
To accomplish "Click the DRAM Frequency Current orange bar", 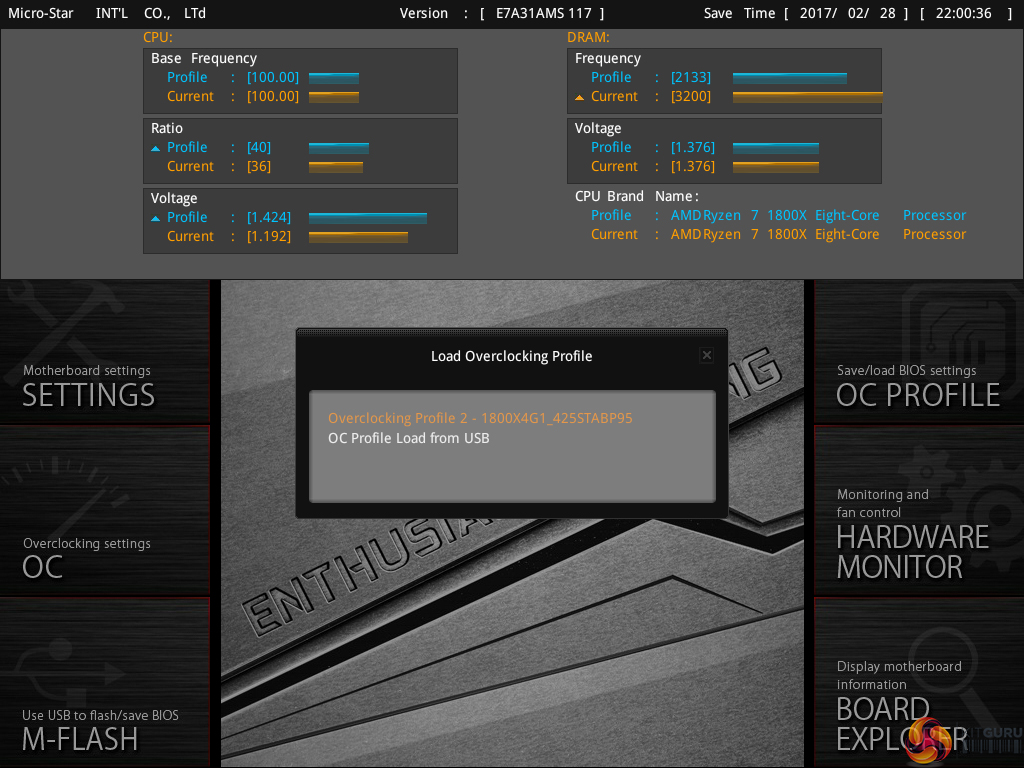I will (808, 97).
